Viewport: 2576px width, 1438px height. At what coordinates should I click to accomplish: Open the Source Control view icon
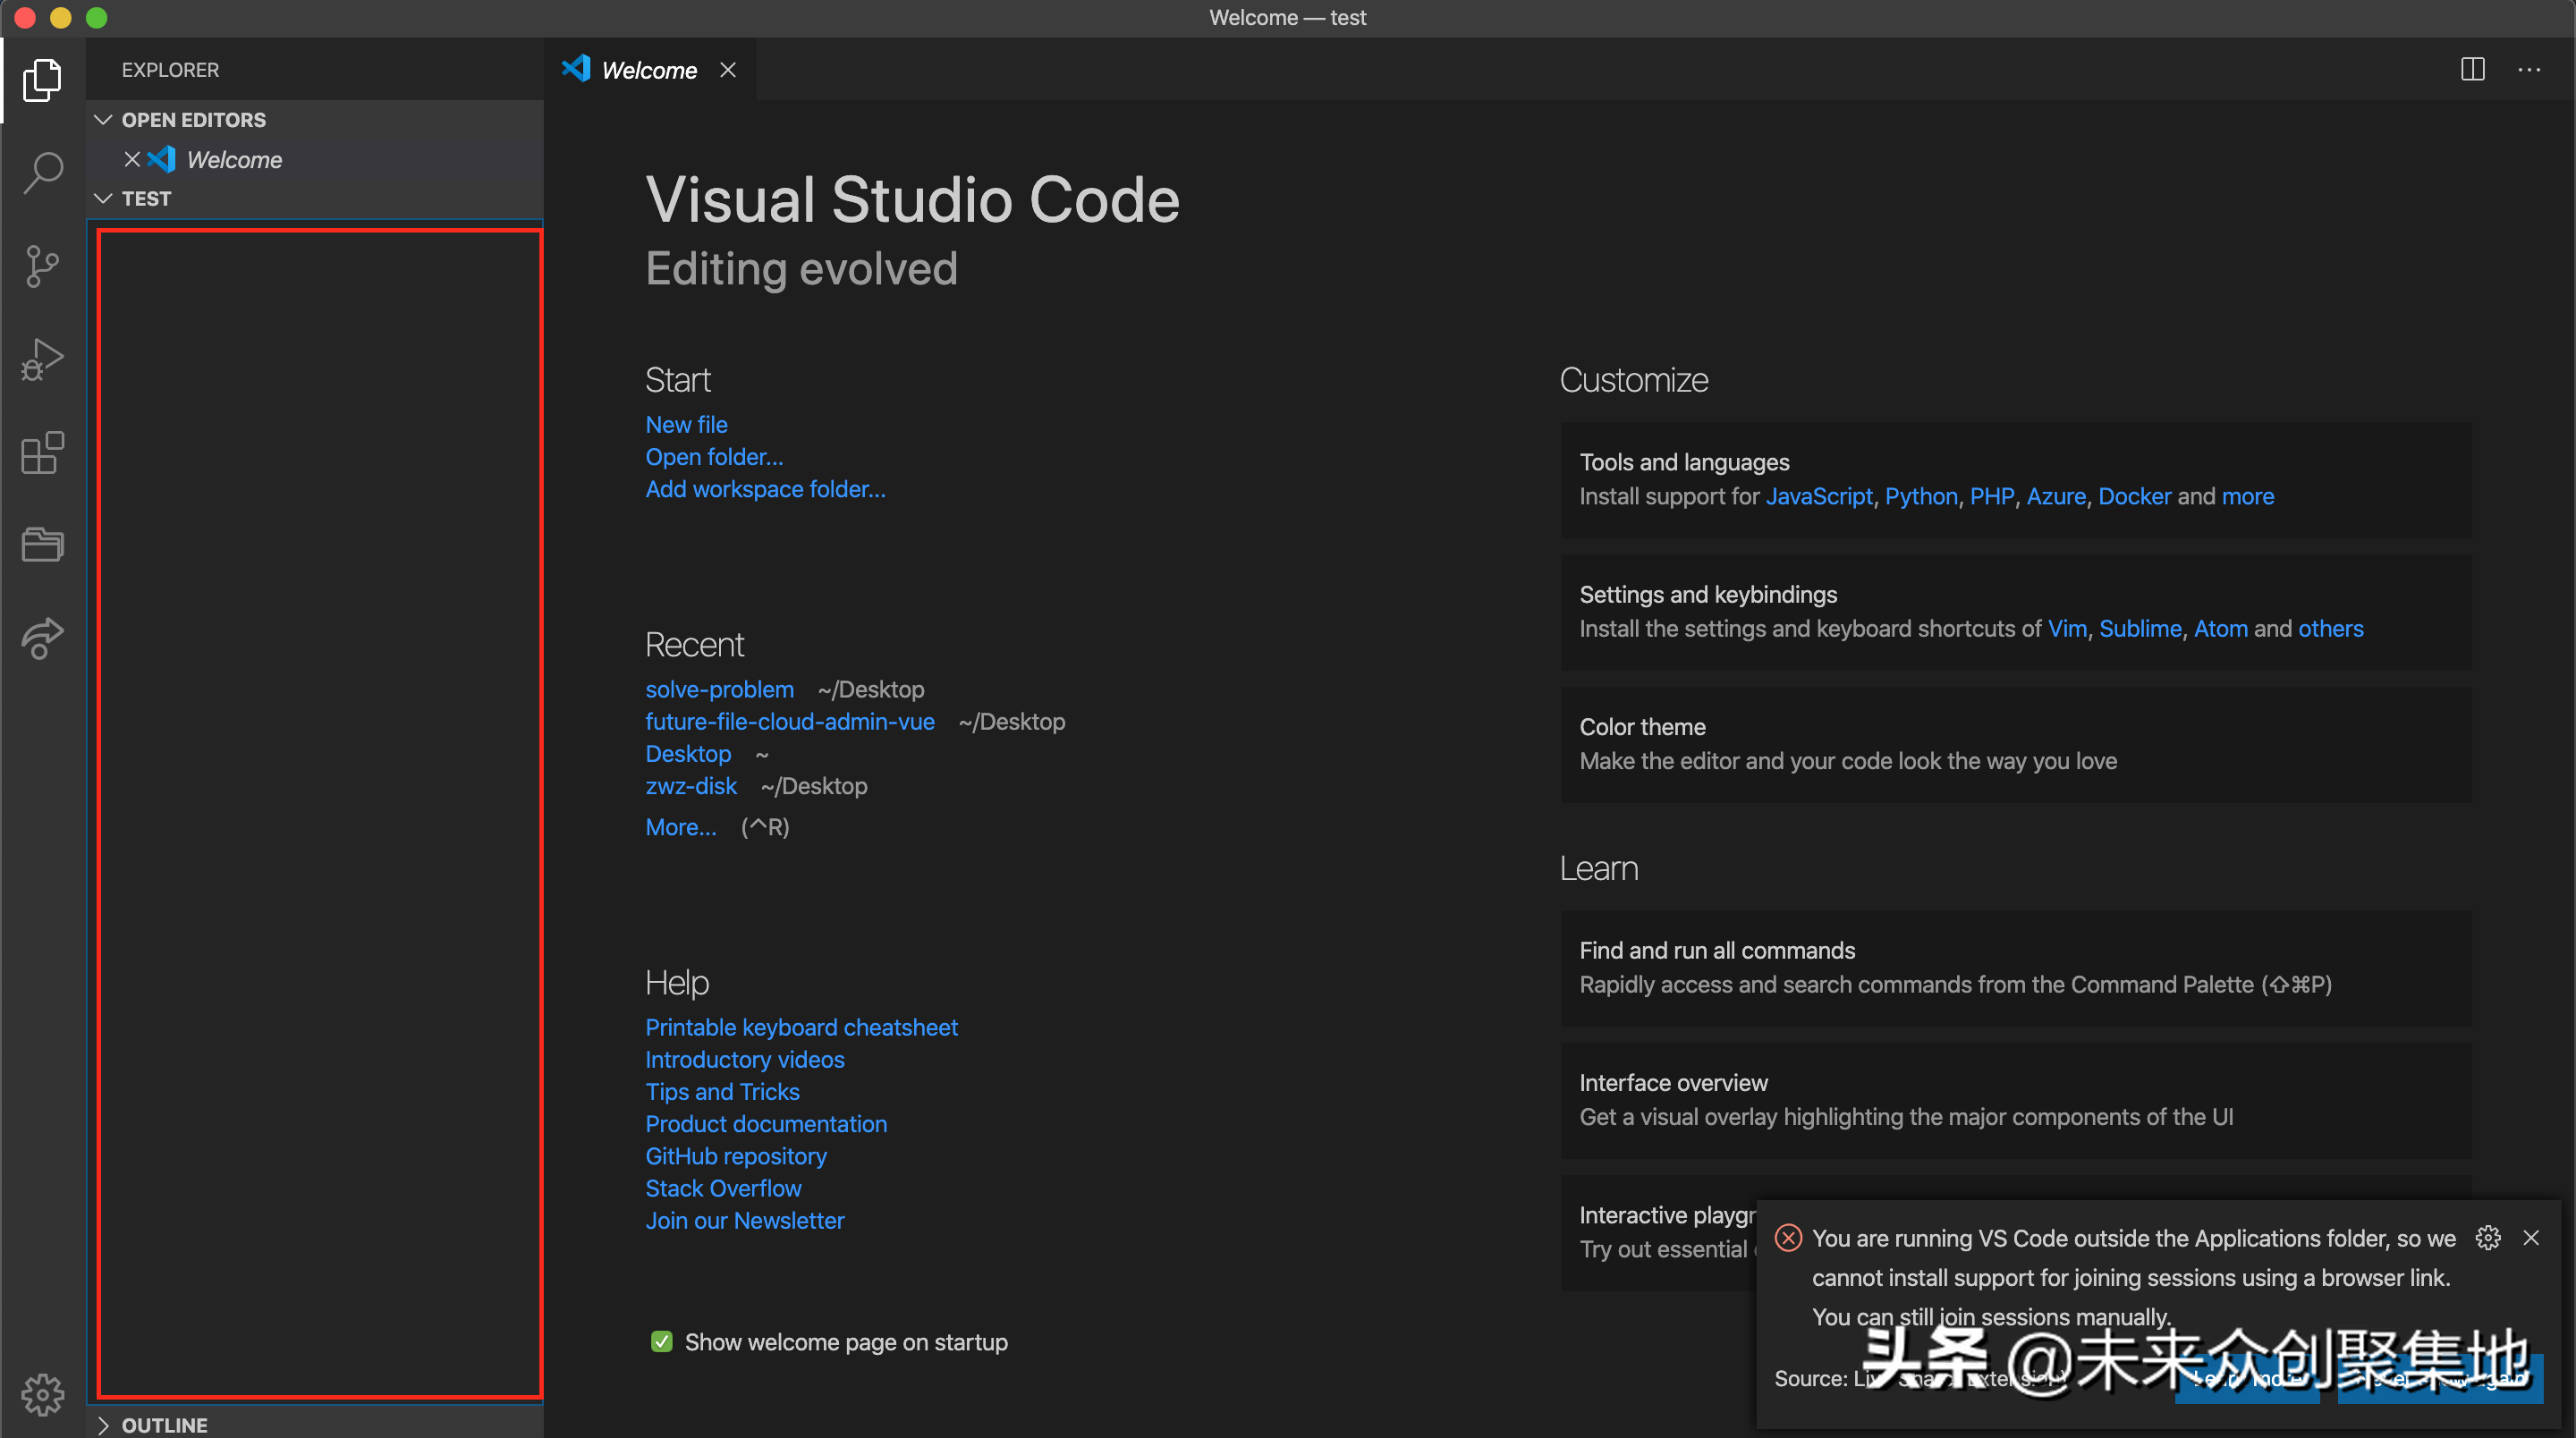(42, 266)
